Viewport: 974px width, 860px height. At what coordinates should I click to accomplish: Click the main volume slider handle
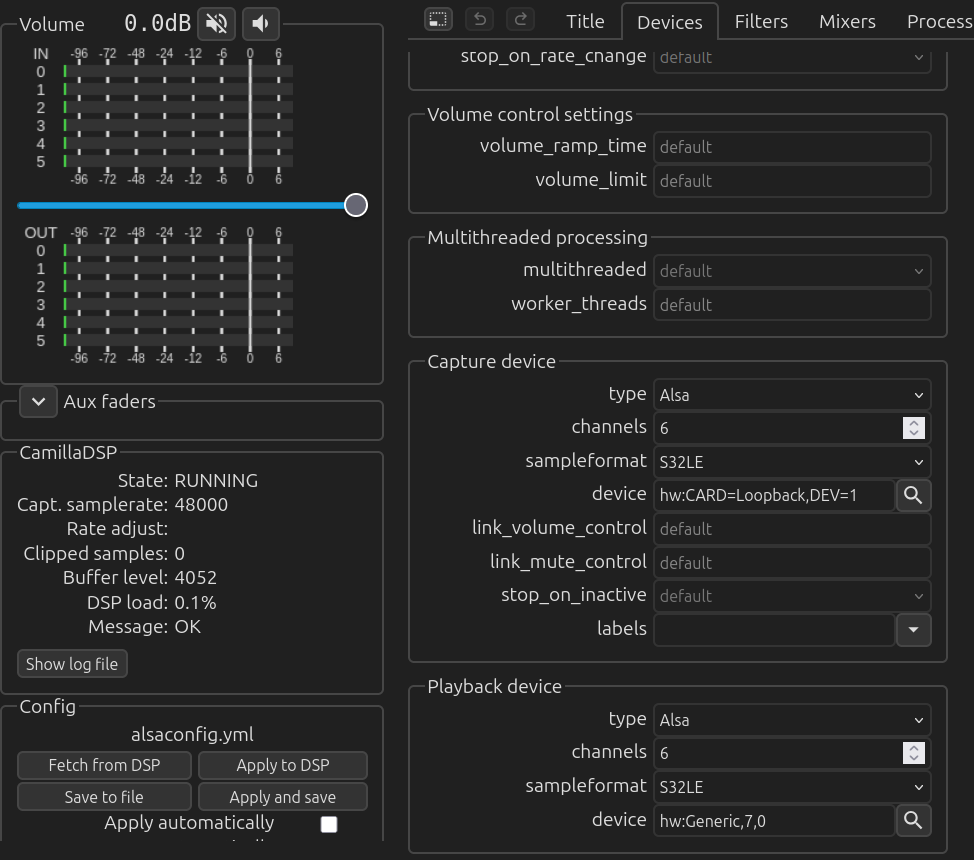click(356, 205)
